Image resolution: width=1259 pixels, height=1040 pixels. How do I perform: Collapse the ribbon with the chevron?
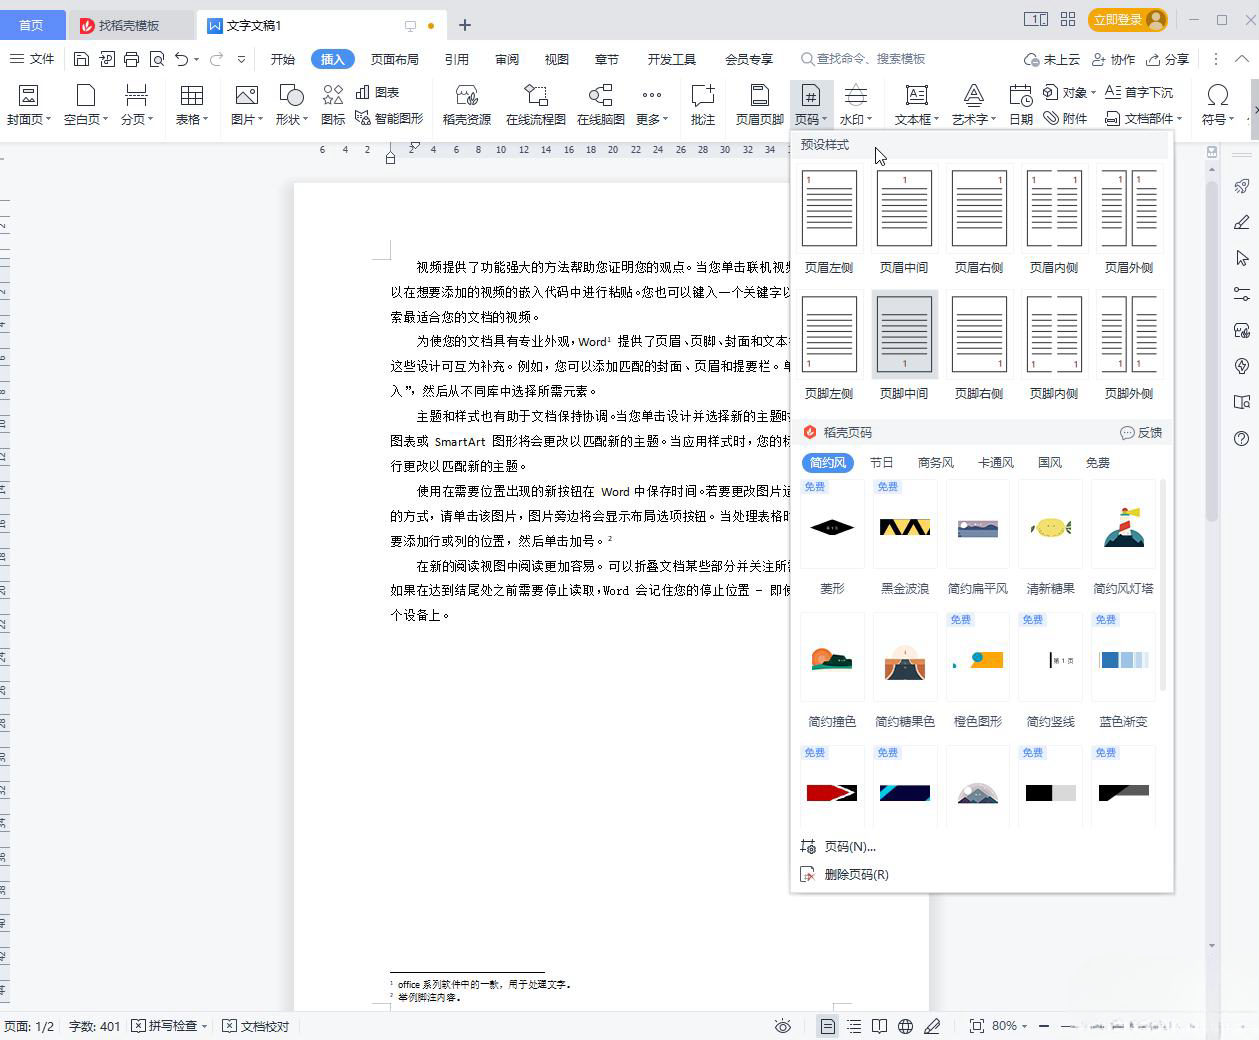(1241, 59)
